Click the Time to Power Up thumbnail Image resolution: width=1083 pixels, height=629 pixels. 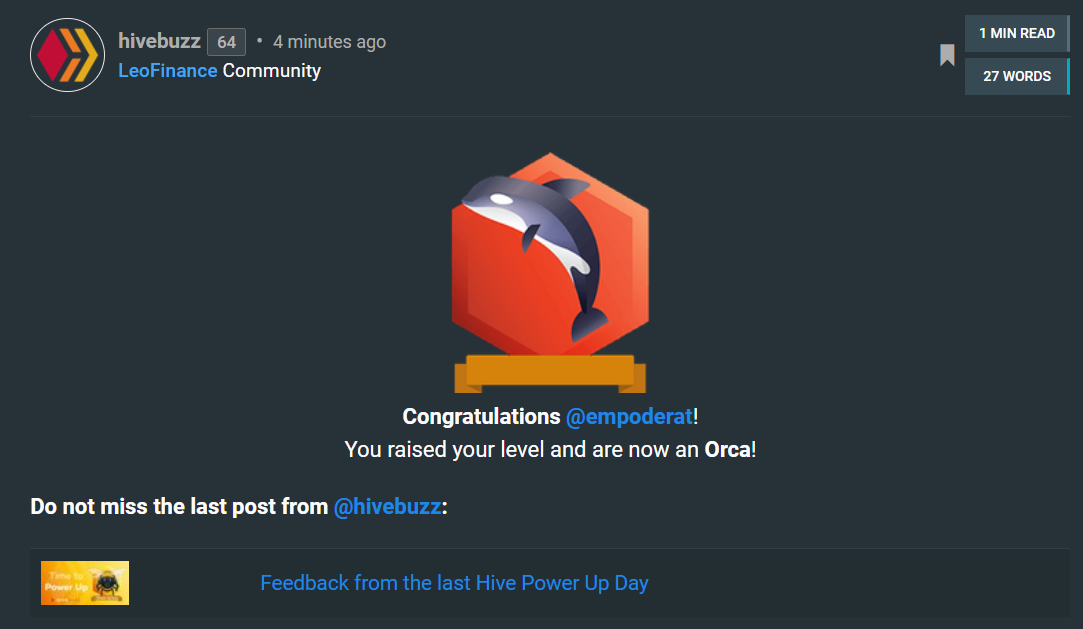(85, 583)
